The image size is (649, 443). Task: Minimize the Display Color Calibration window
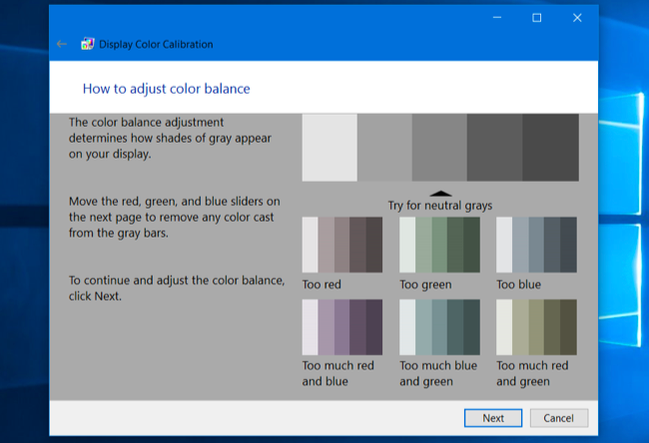(497, 17)
